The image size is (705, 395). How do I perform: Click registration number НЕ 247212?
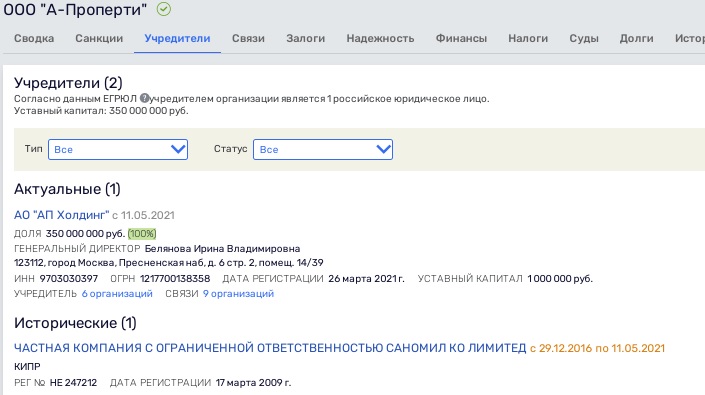pyautogui.click(x=73, y=383)
